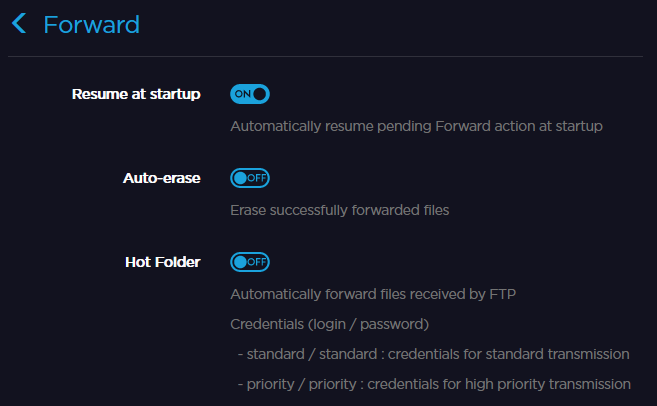Click the back chevron arrow
657x406 pixels.
pyautogui.click(x=18, y=24)
